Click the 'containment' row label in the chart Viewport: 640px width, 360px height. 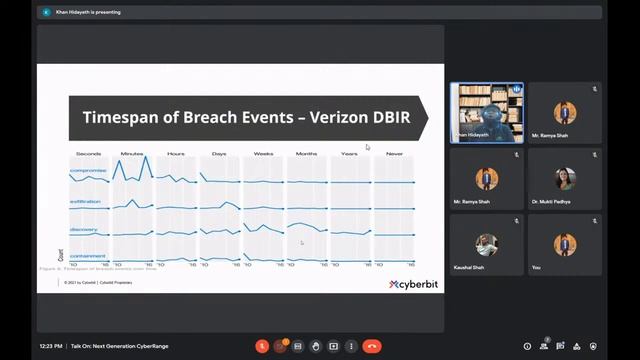pos(88,256)
